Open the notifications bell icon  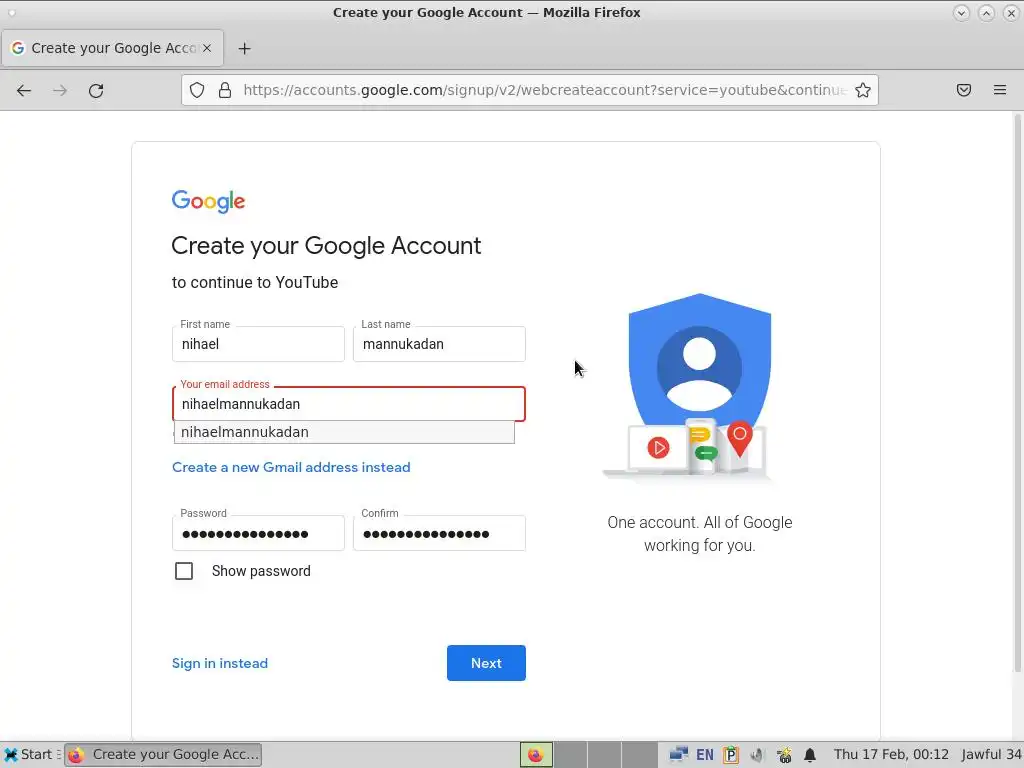click(x=810, y=755)
